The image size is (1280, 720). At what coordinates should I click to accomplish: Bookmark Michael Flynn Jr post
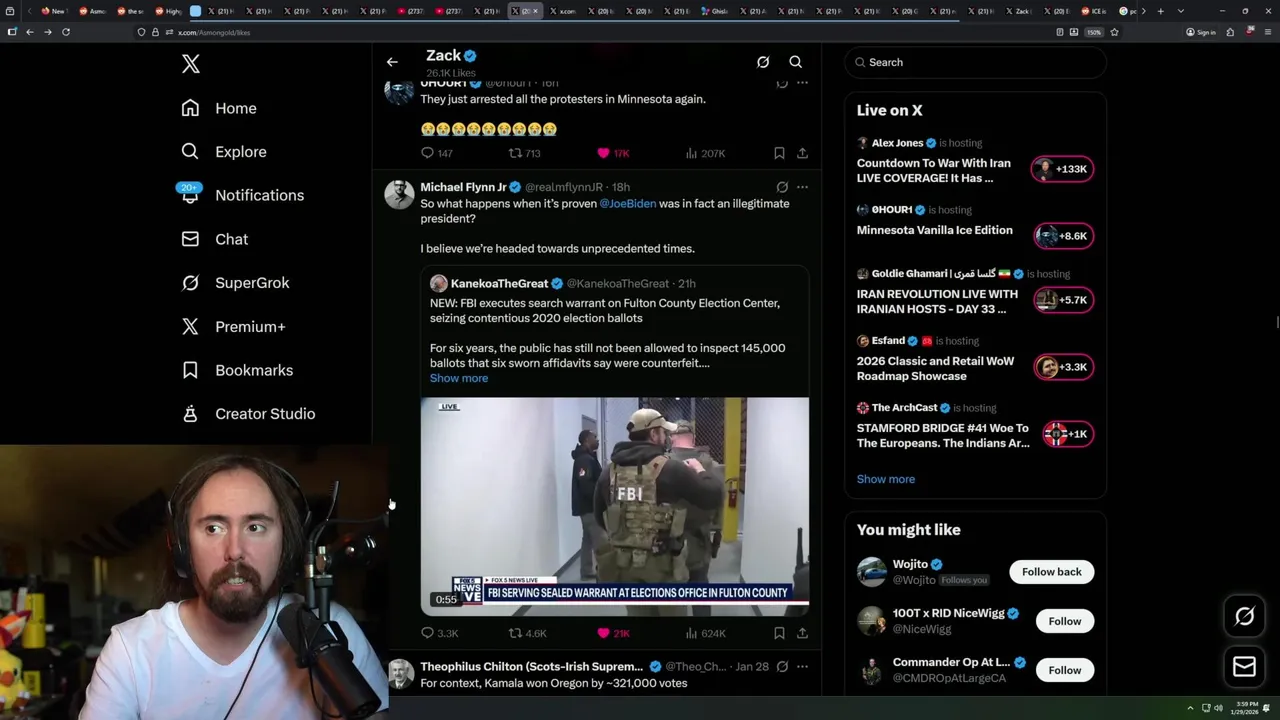point(779,633)
